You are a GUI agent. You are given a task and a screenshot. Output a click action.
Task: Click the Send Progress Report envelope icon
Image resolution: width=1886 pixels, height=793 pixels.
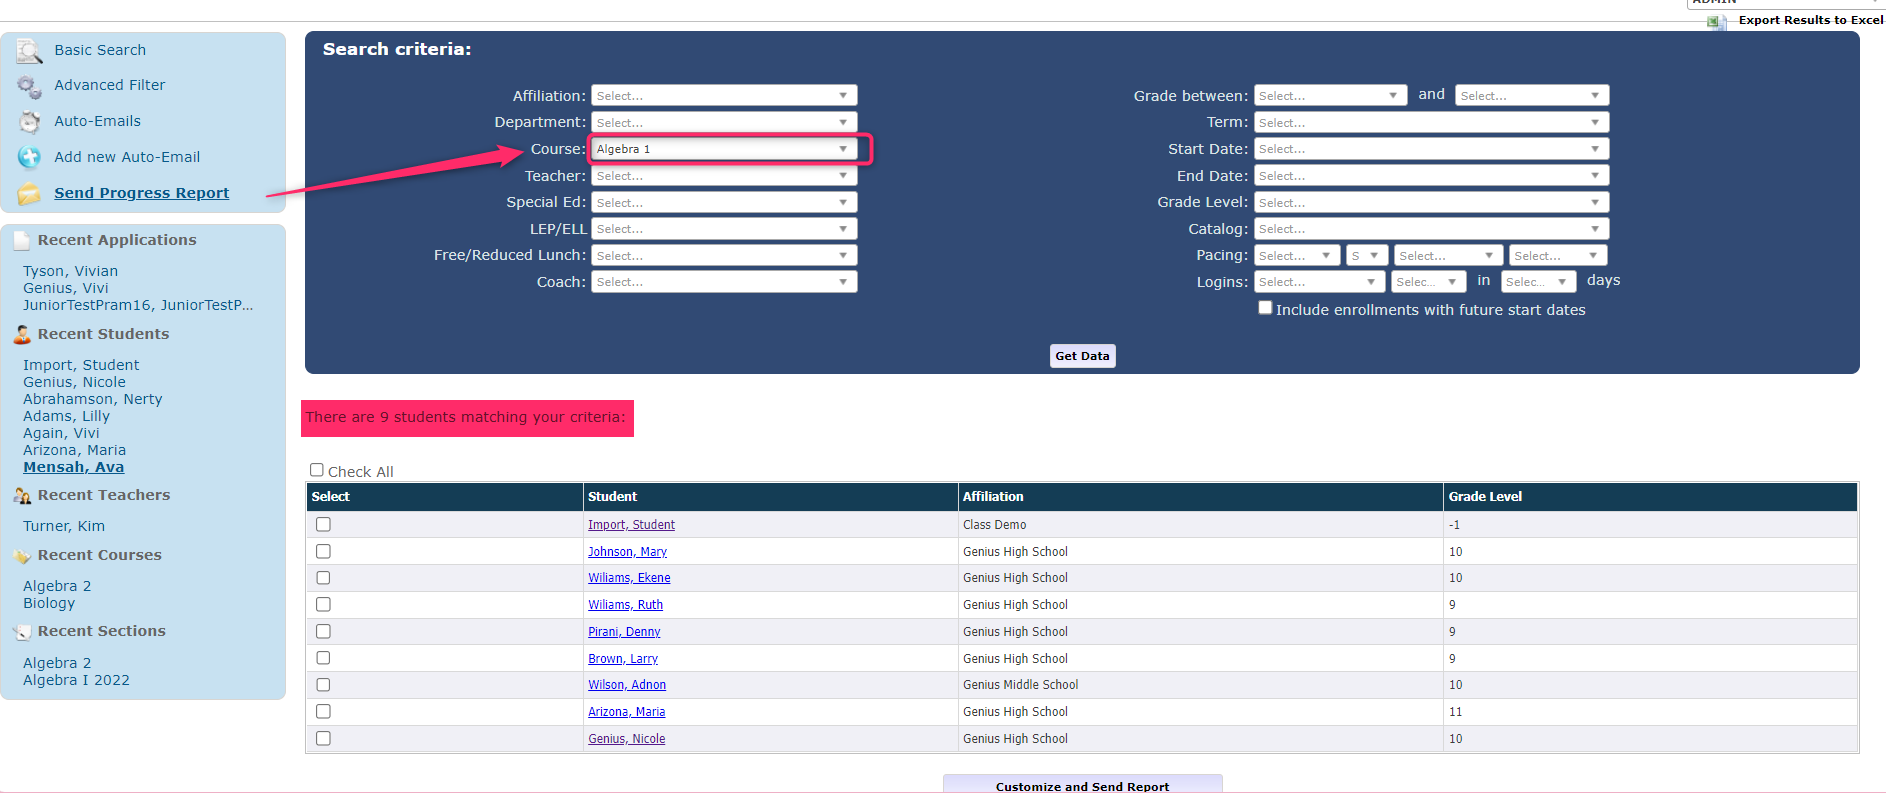coord(29,193)
